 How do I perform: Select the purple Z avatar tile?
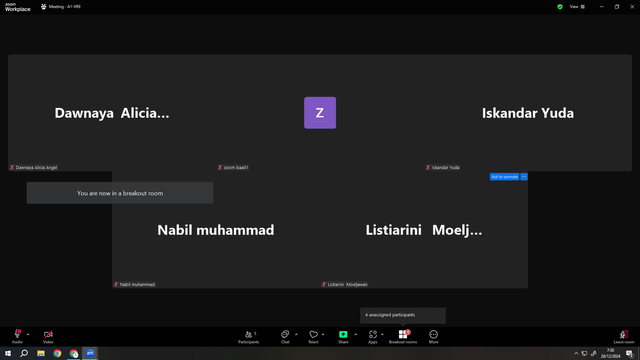pos(320,113)
